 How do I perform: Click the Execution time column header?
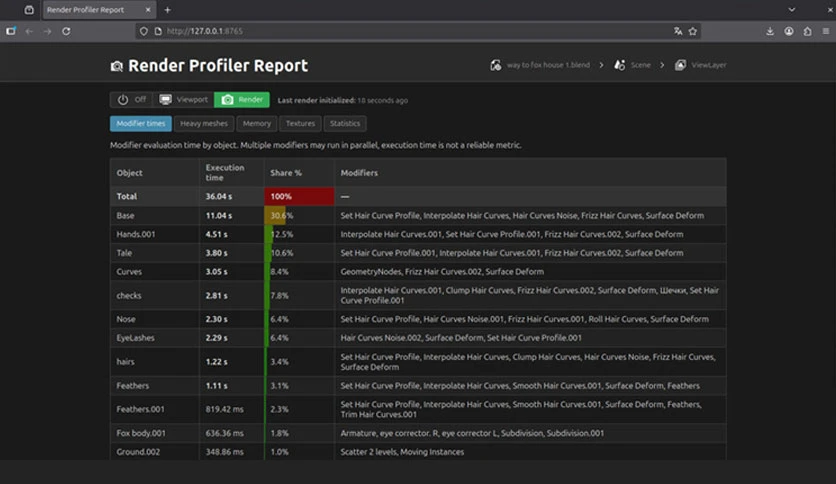[231, 173]
